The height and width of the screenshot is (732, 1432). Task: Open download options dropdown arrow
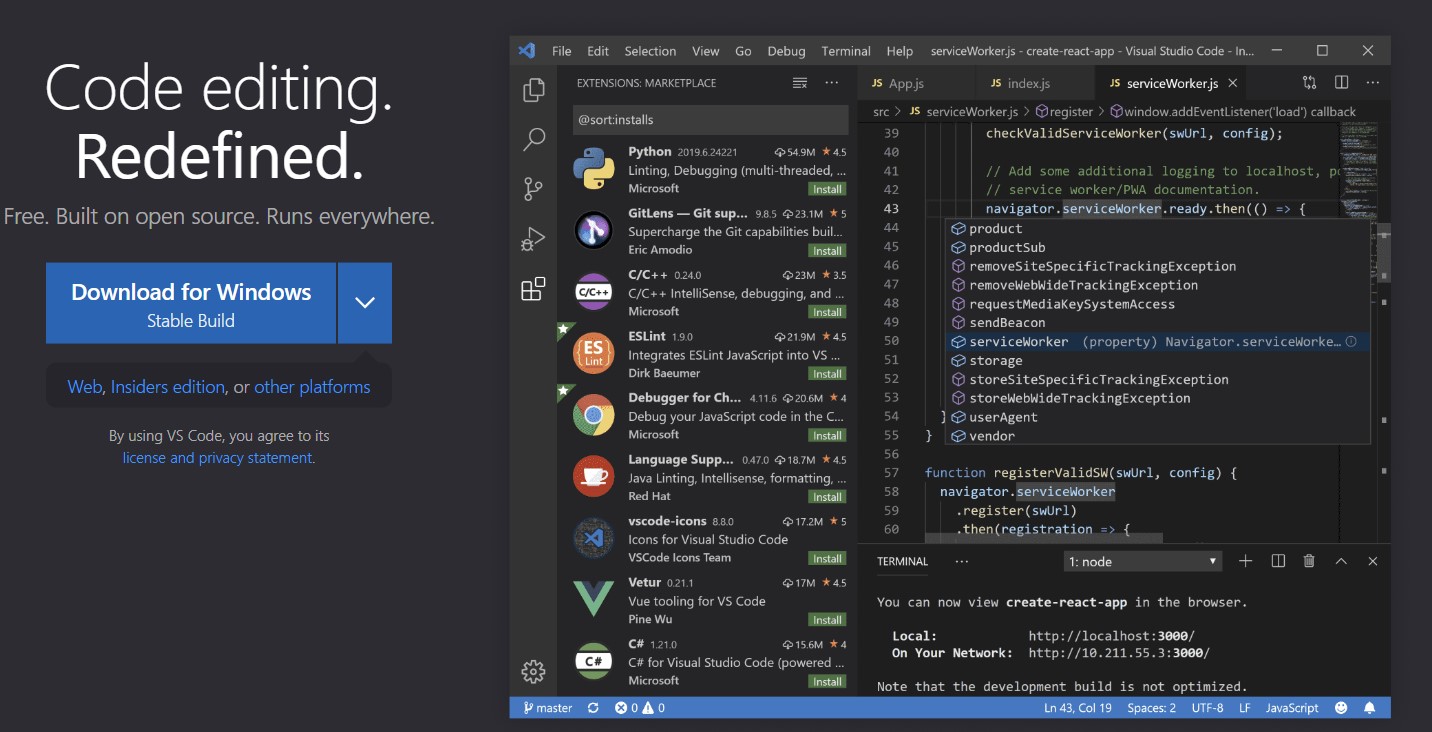pyautogui.click(x=365, y=303)
